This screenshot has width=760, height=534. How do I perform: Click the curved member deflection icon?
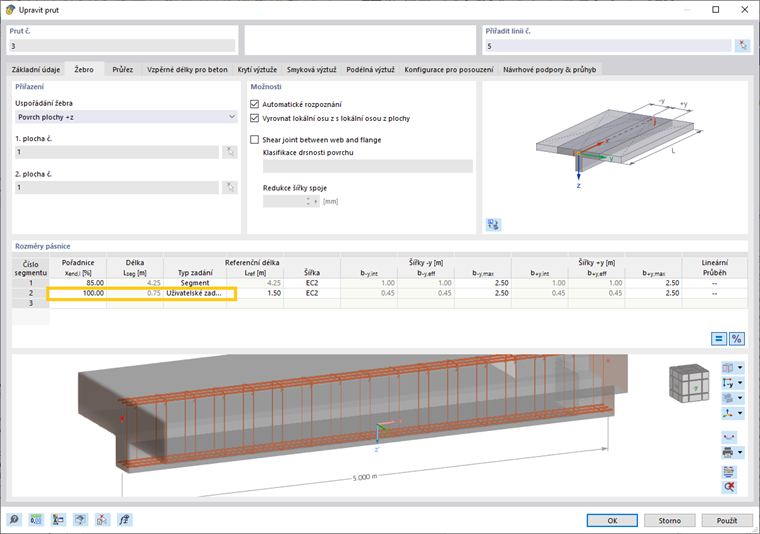[729, 437]
